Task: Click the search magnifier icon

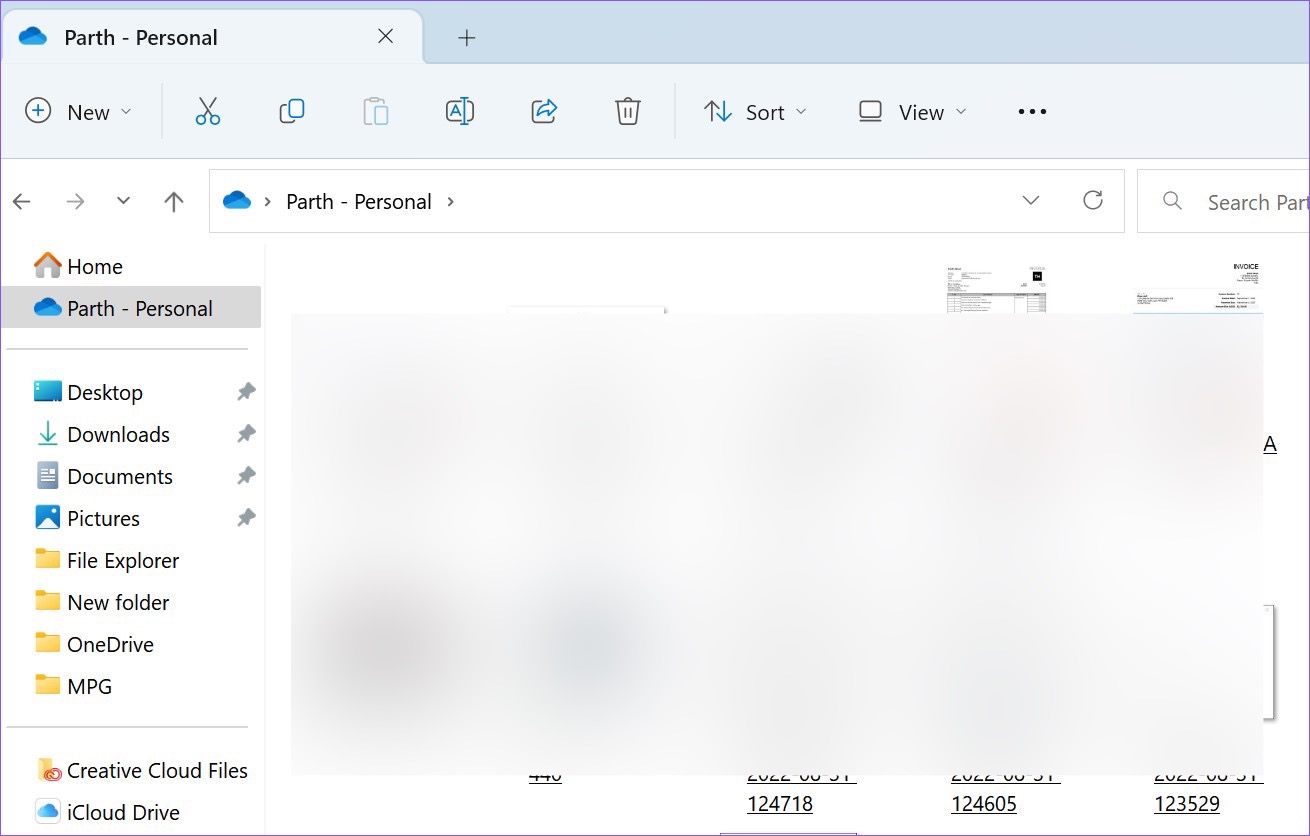Action: click(1171, 201)
